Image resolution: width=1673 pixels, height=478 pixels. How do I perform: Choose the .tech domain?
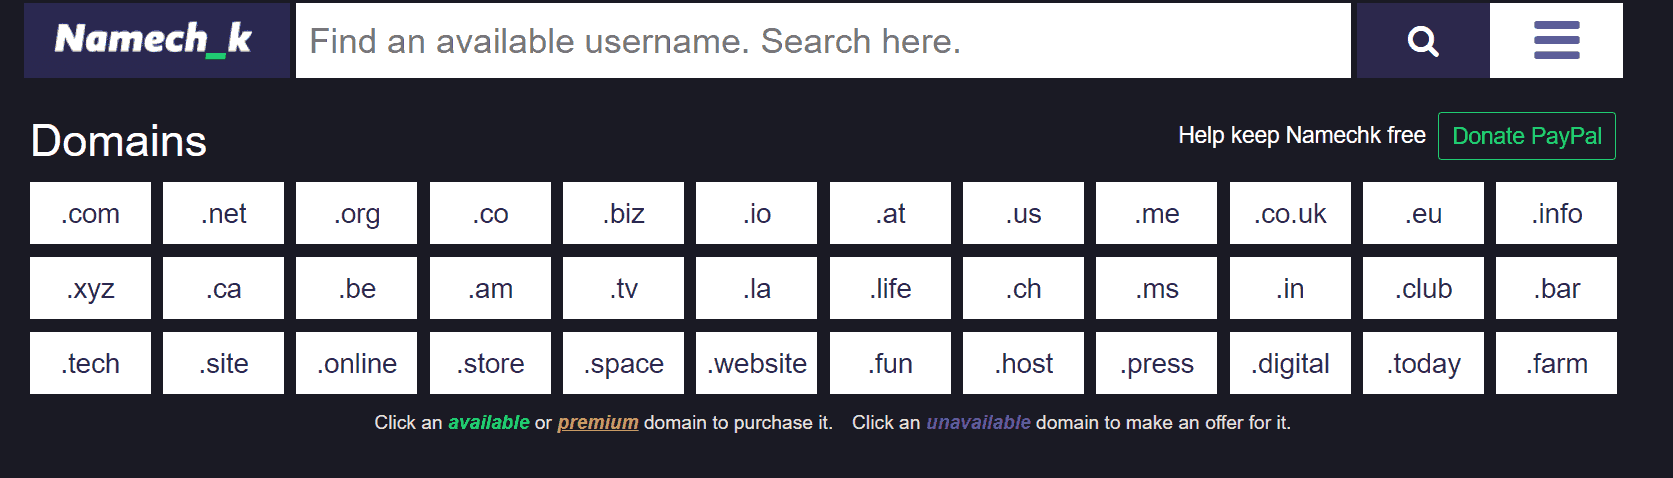coord(90,363)
